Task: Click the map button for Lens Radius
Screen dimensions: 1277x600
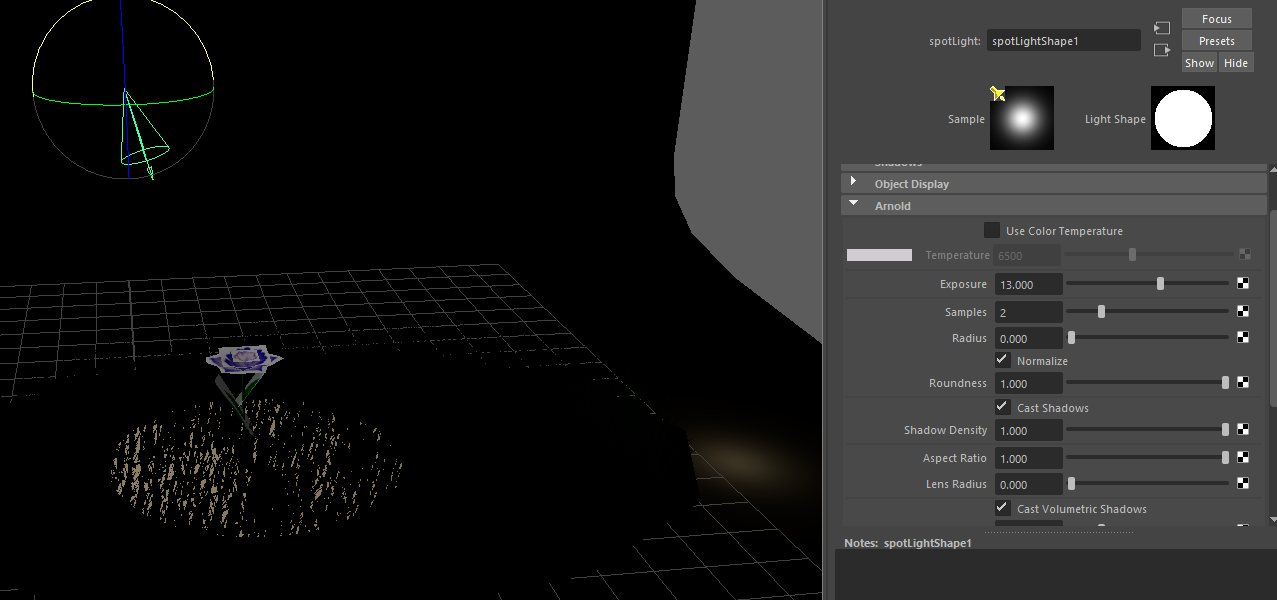Action: pyautogui.click(x=1244, y=483)
